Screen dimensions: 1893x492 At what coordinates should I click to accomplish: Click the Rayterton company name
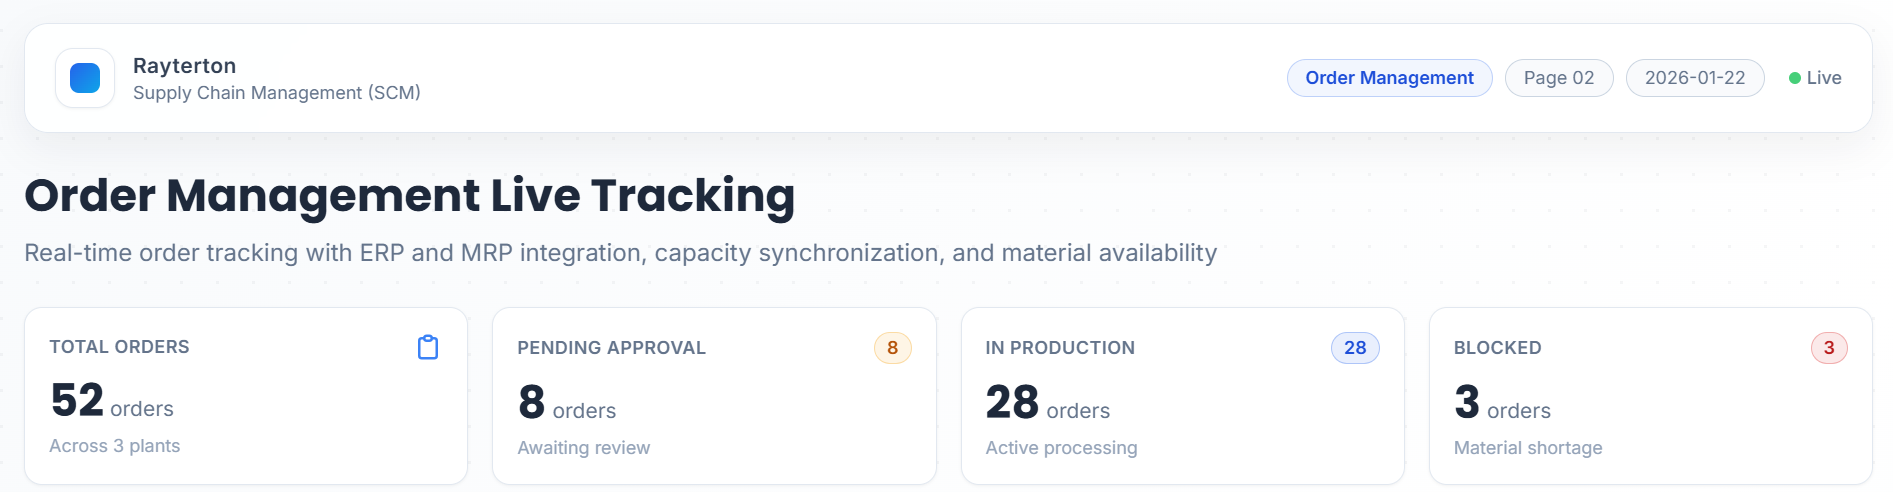pyautogui.click(x=185, y=66)
